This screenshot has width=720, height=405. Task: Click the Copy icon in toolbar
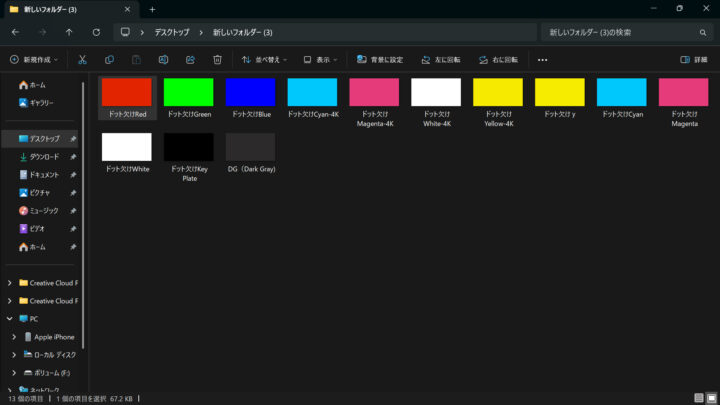pyautogui.click(x=109, y=60)
